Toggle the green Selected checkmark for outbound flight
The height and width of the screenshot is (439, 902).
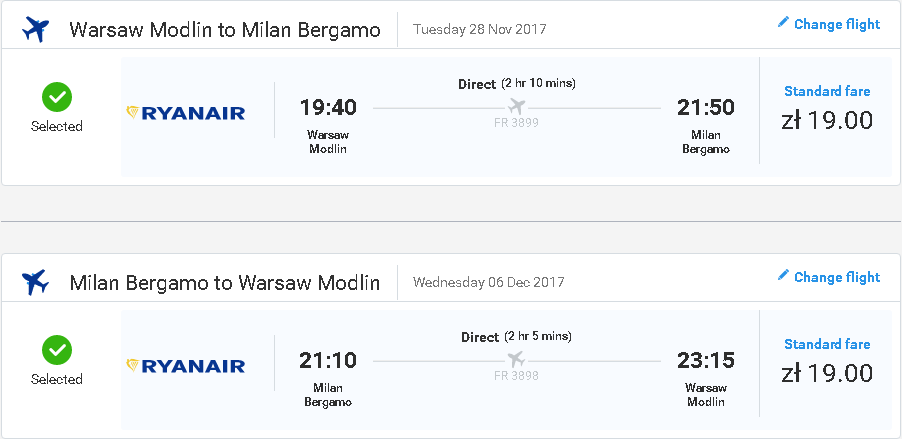(57, 97)
